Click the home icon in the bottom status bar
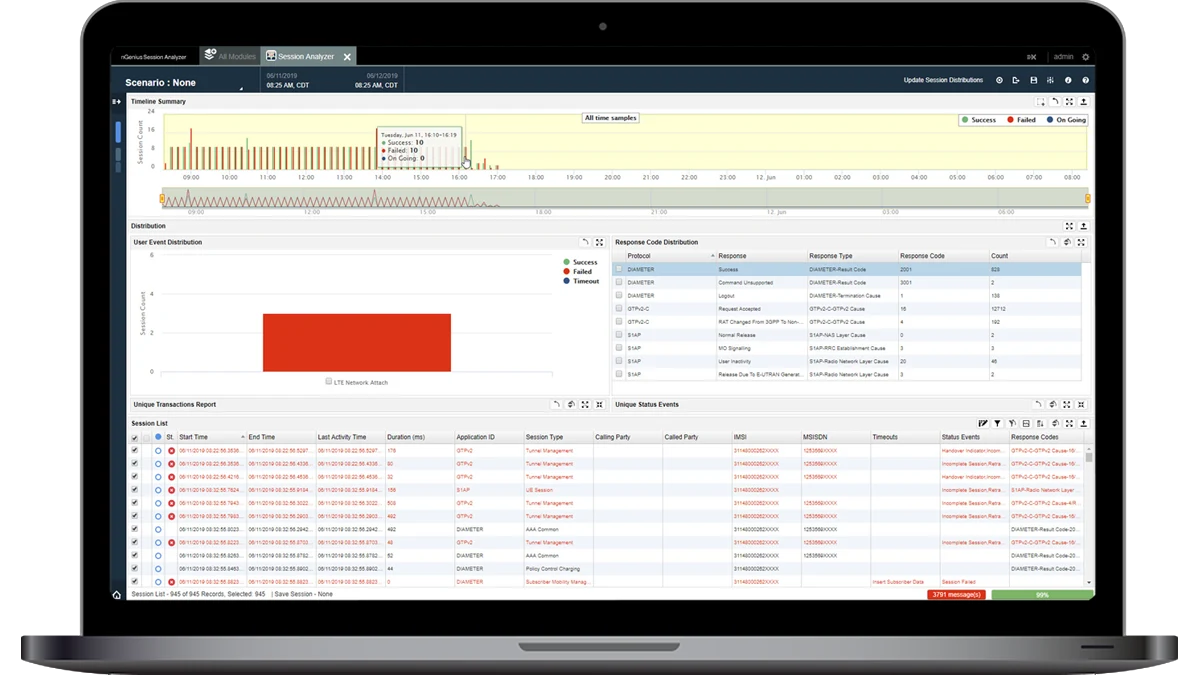Image resolution: width=1200 pixels, height=675 pixels. click(x=116, y=594)
